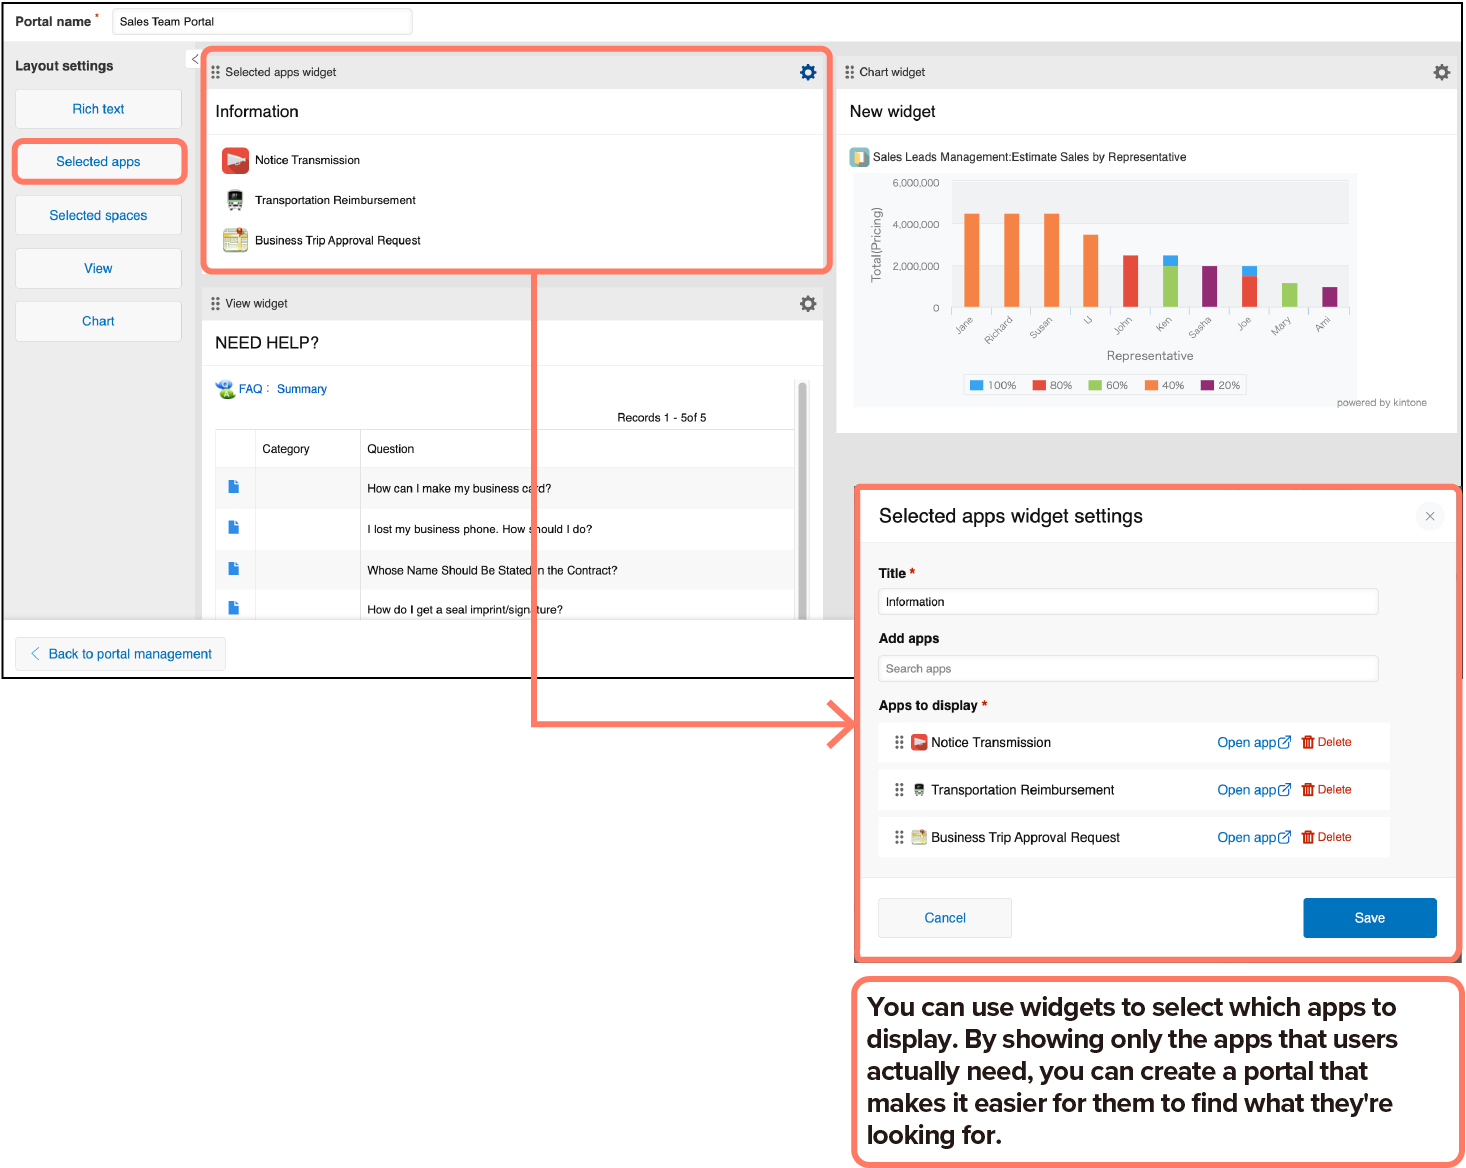1466x1168 pixels.
Task: Open first FAQ record detail icon
Action: (234, 487)
